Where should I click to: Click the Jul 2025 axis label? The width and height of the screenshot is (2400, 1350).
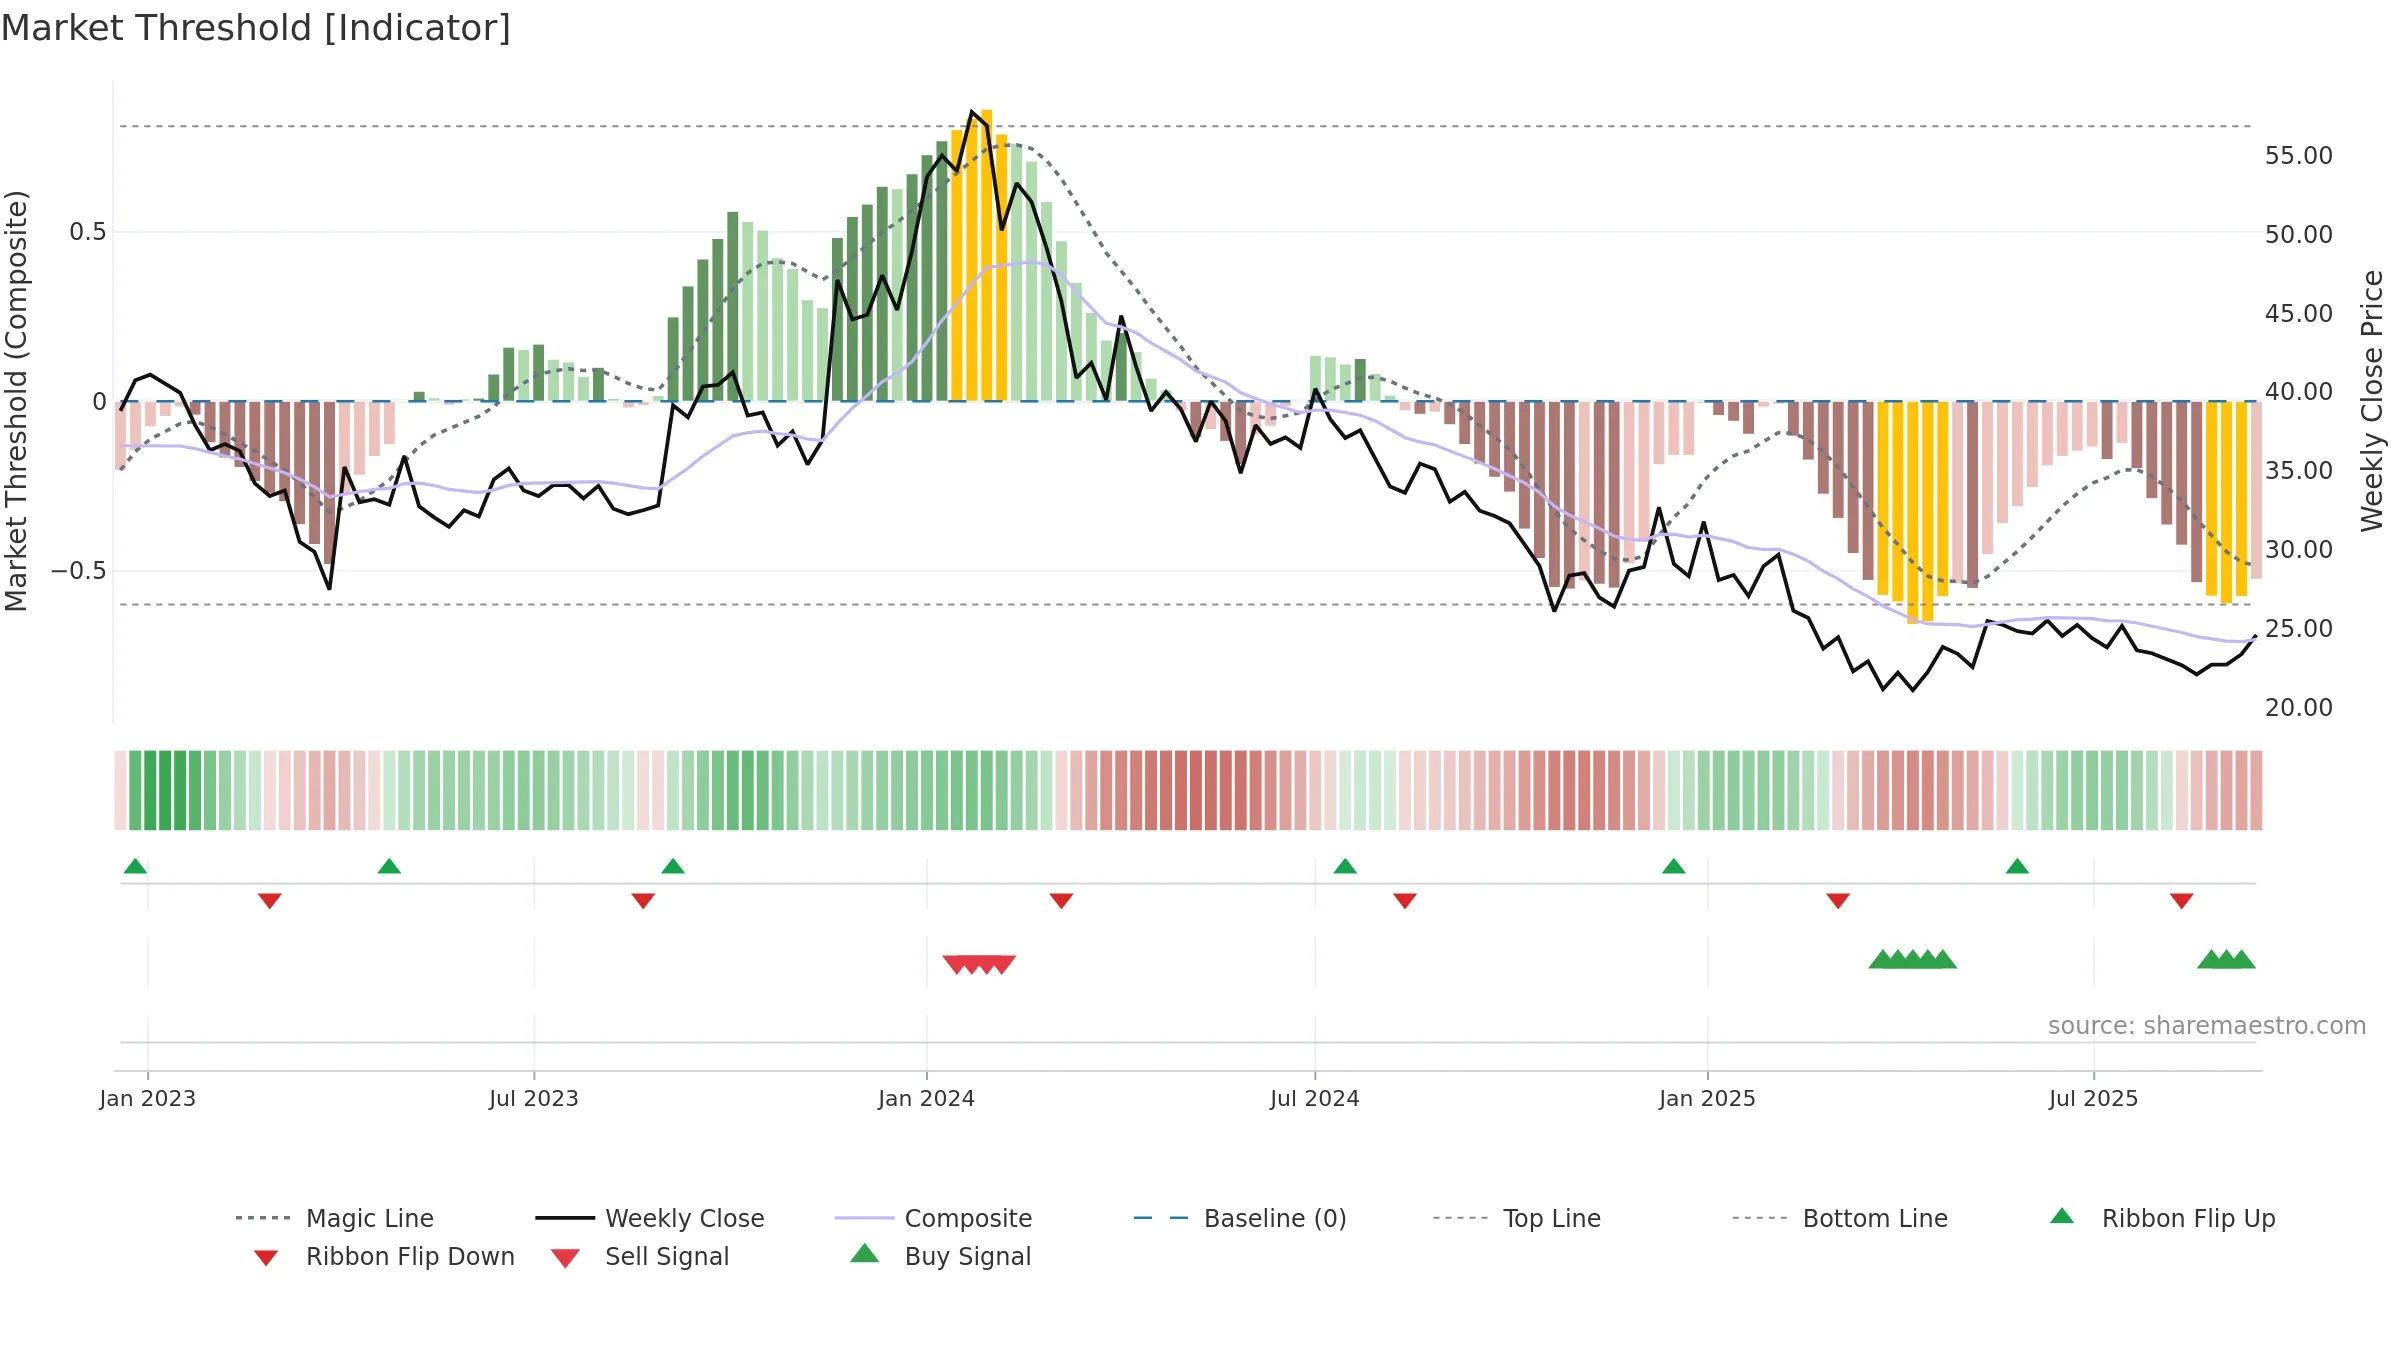tap(2094, 1098)
